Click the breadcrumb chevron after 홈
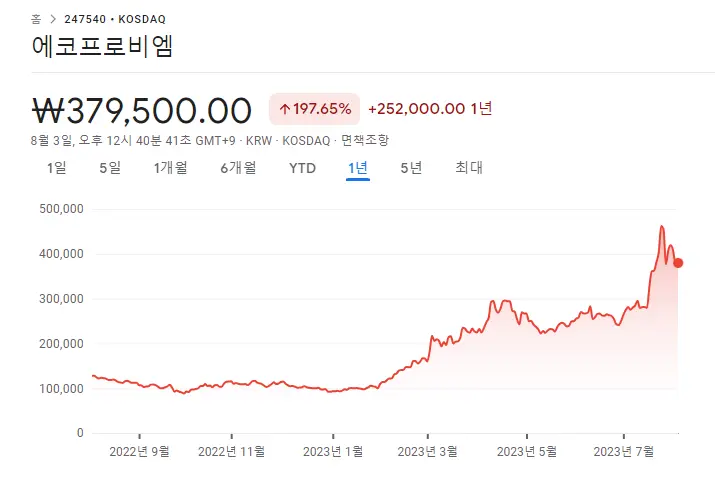The width and height of the screenshot is (715, 481). tap(51, 18)
